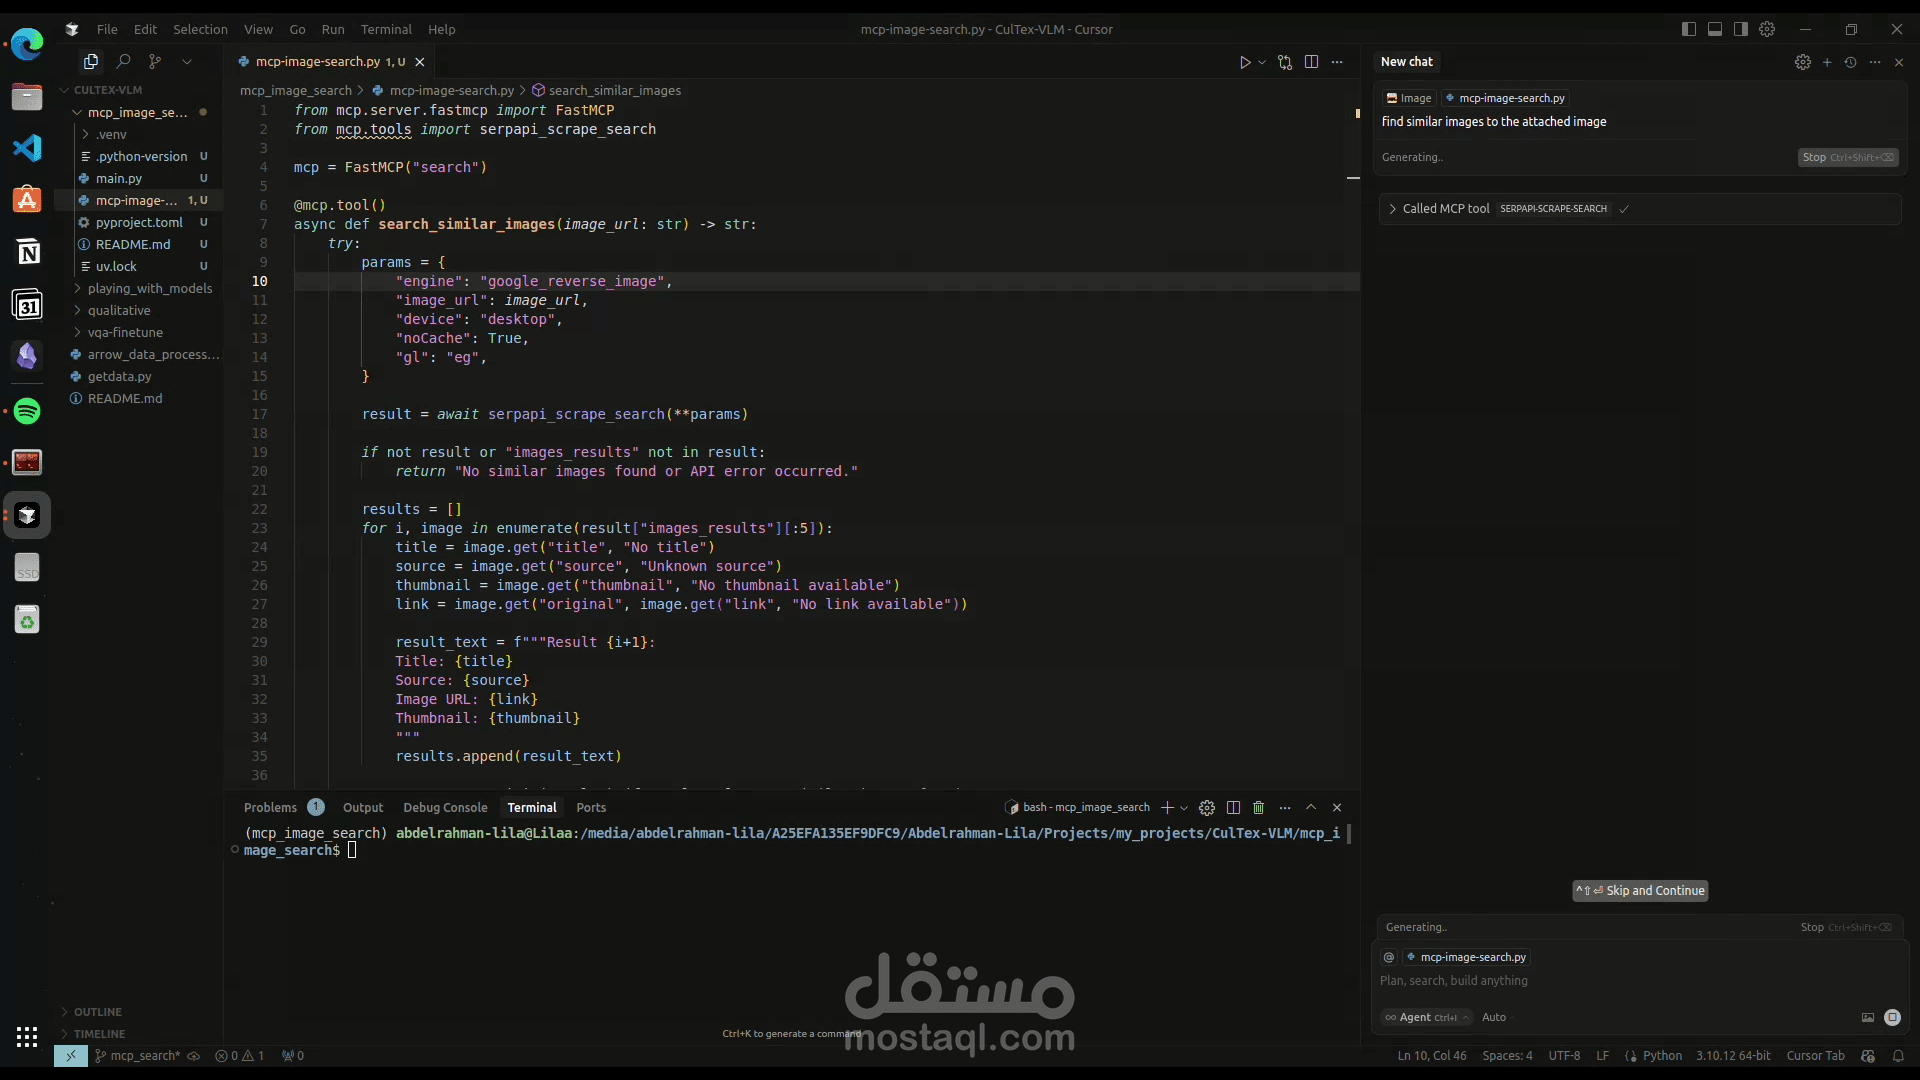The height and width of the screenshot is (1080, 1920).
Task: Show chat history in AI panel
Action: click(1851, 62)
